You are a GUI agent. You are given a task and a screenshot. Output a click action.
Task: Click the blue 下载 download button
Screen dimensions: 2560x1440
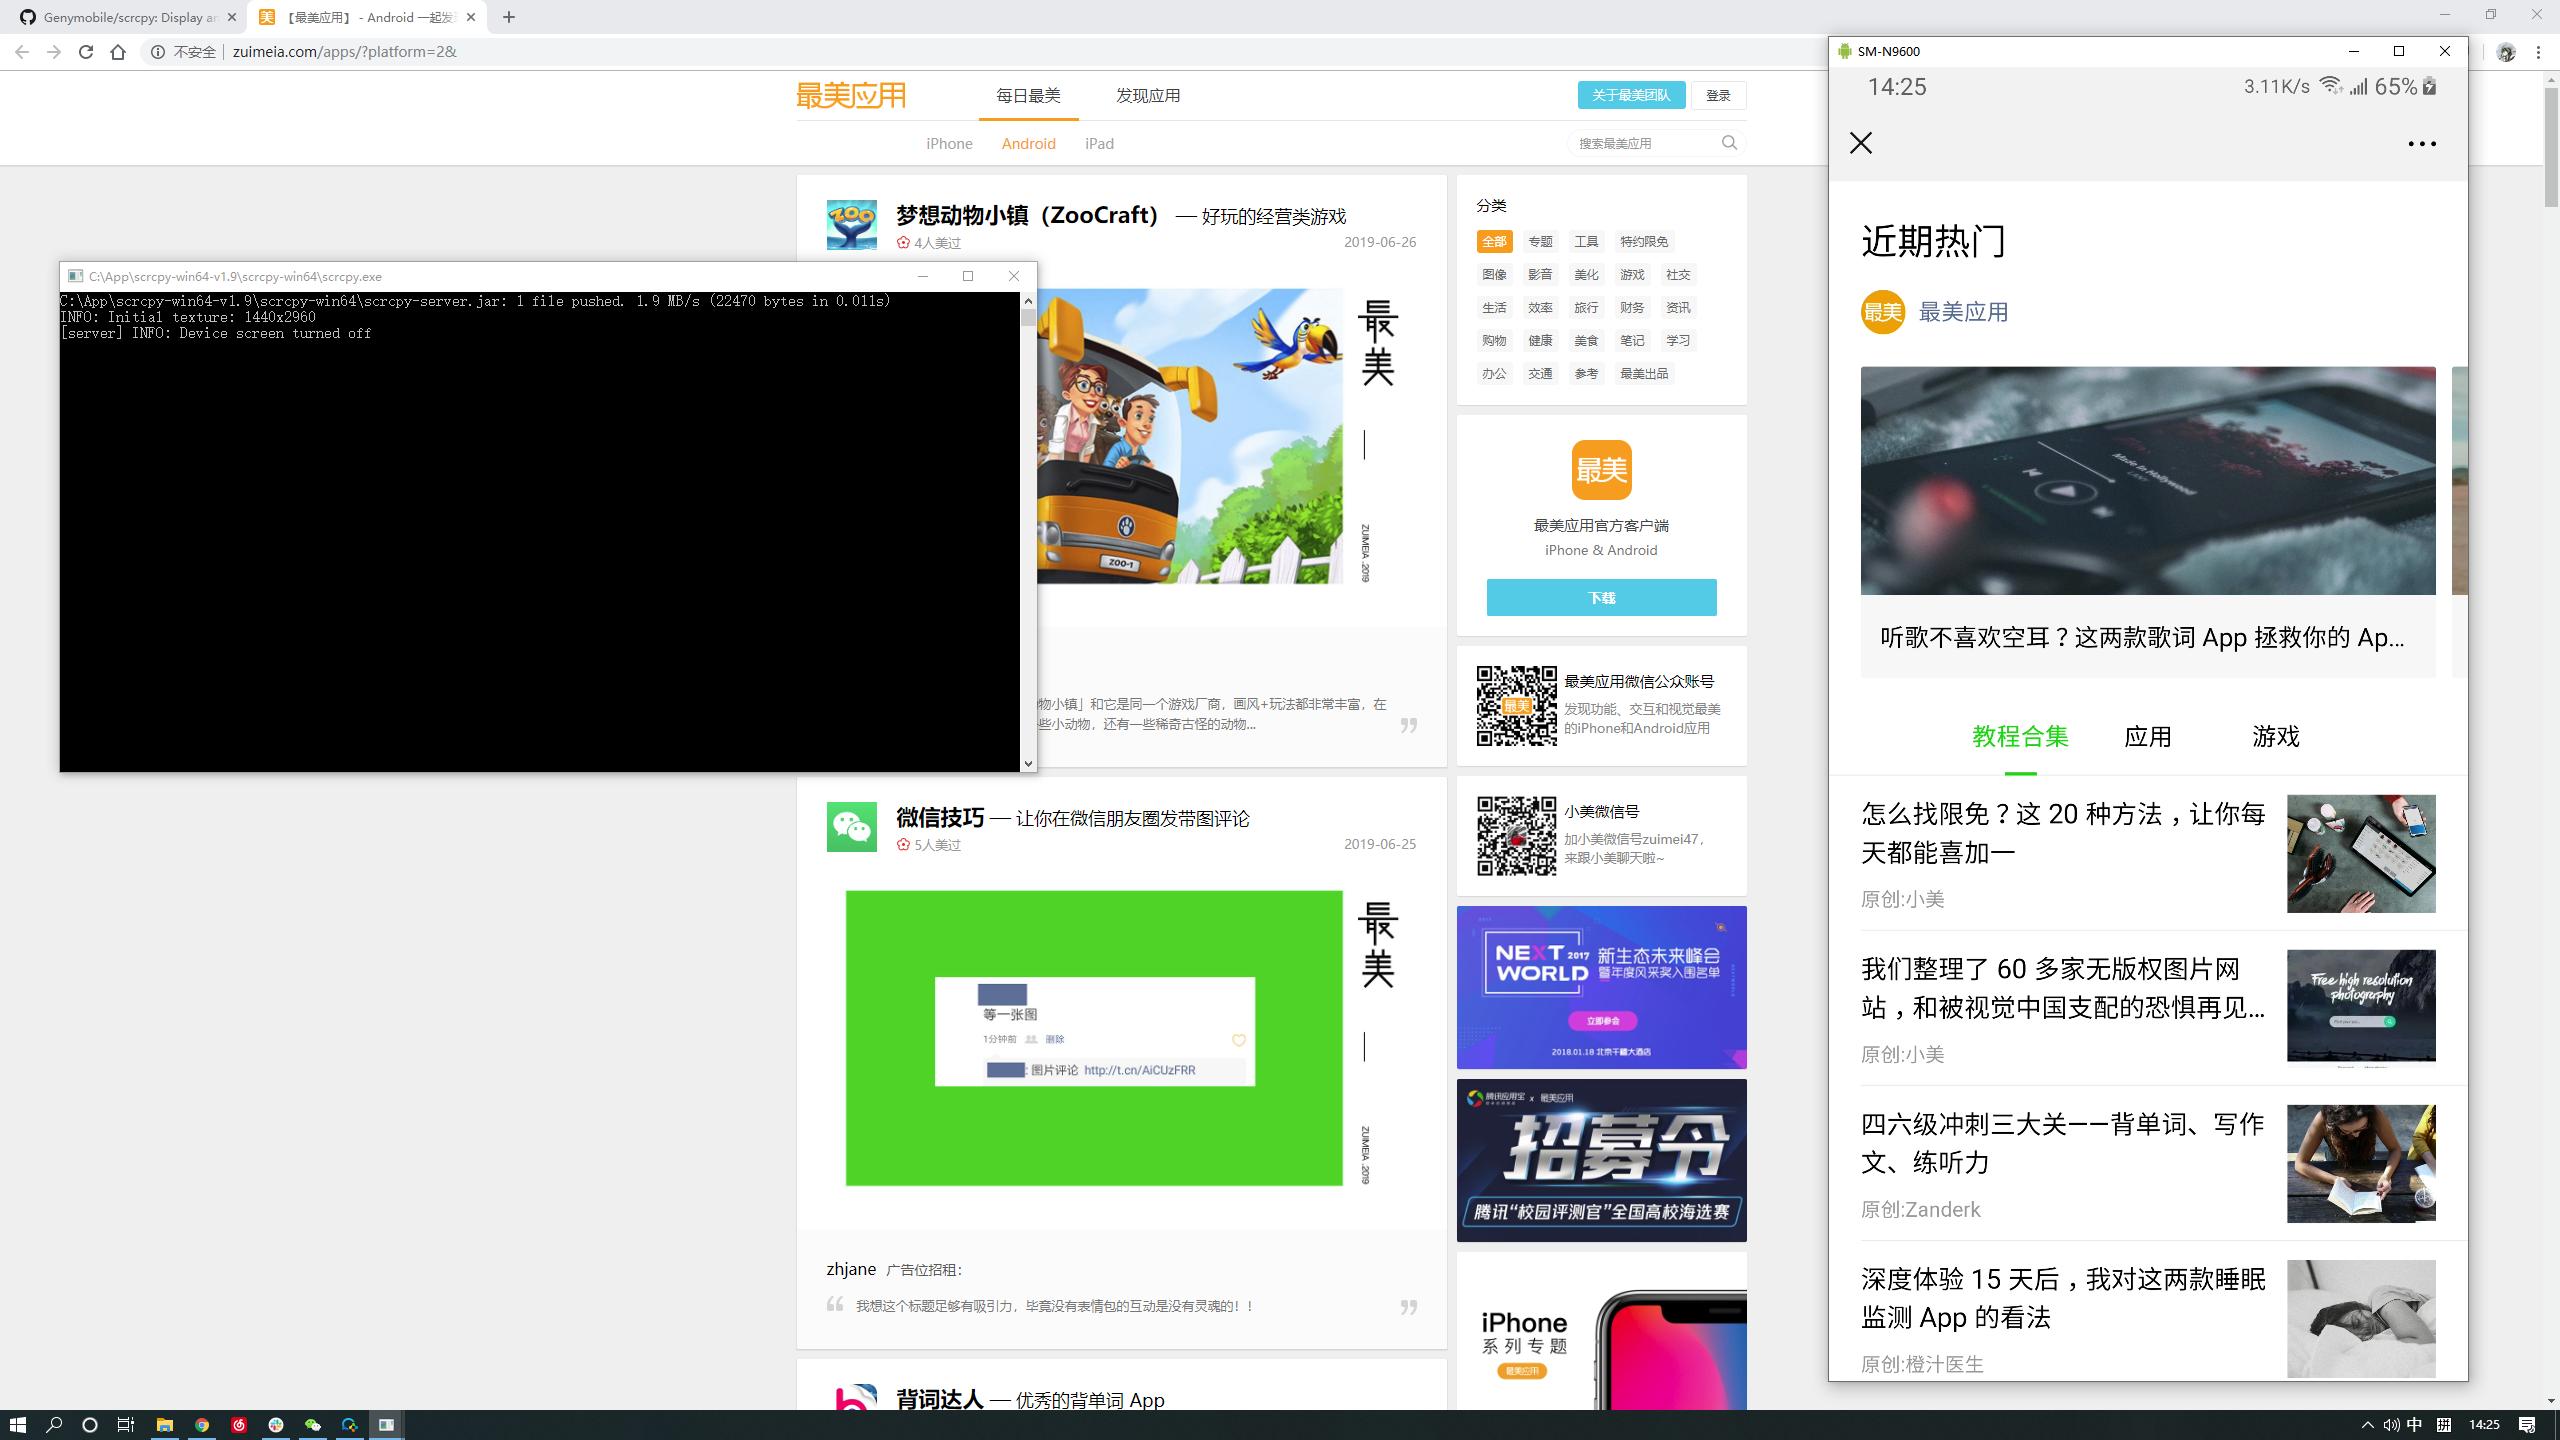pos(1601,597)
